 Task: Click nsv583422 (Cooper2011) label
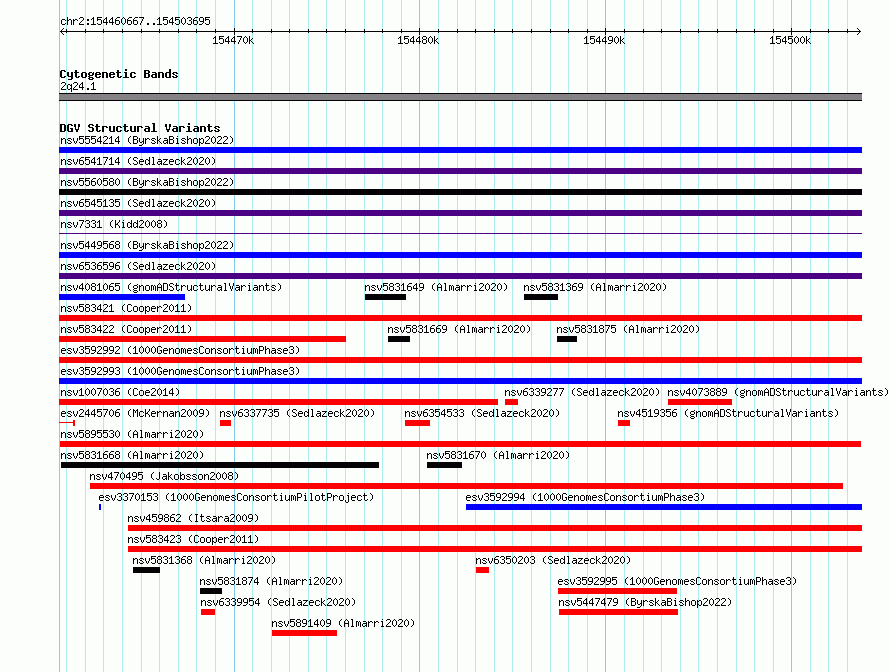126,329
